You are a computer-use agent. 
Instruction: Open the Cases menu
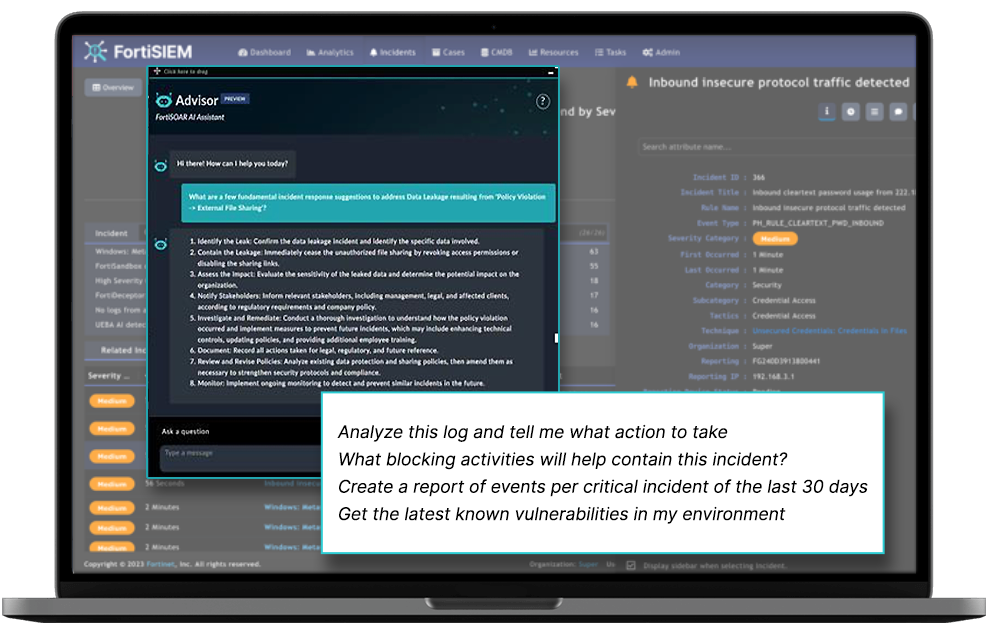(x=448, y=52)
